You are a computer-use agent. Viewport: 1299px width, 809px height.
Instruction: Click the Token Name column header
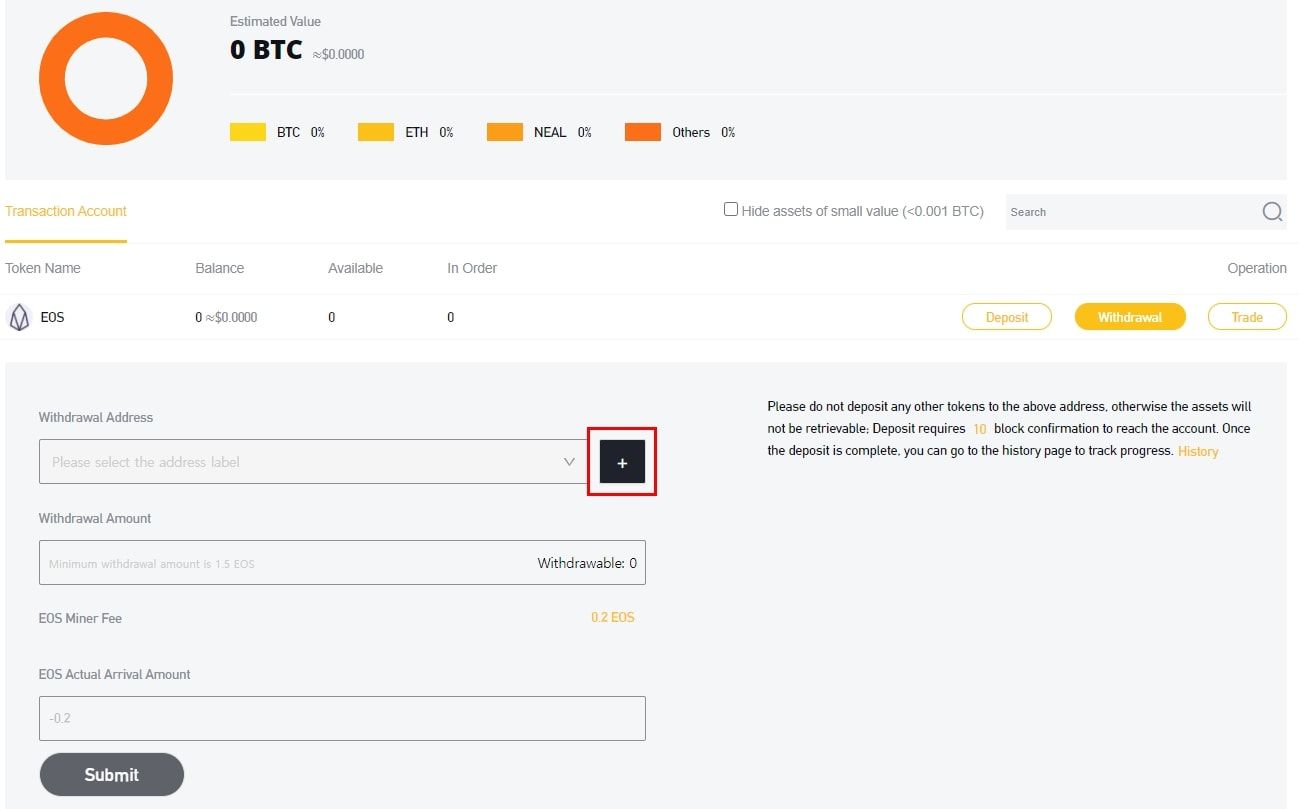(x=43, y=268)
